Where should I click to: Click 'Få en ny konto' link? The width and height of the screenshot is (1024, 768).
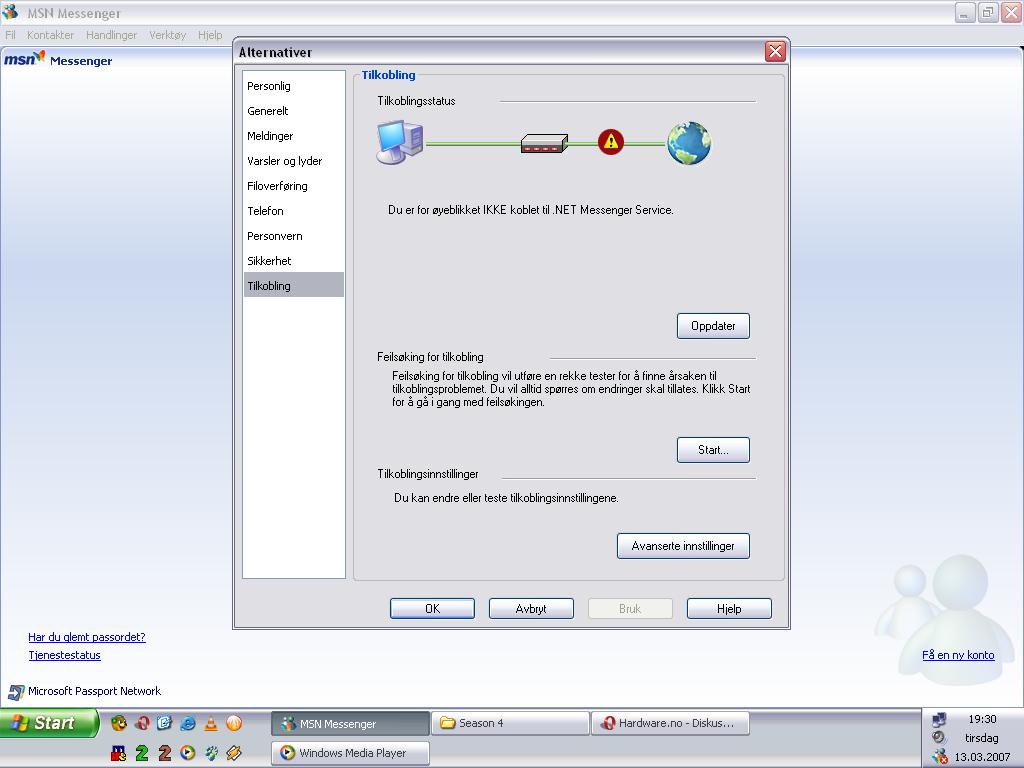click(x=958, y=655)
